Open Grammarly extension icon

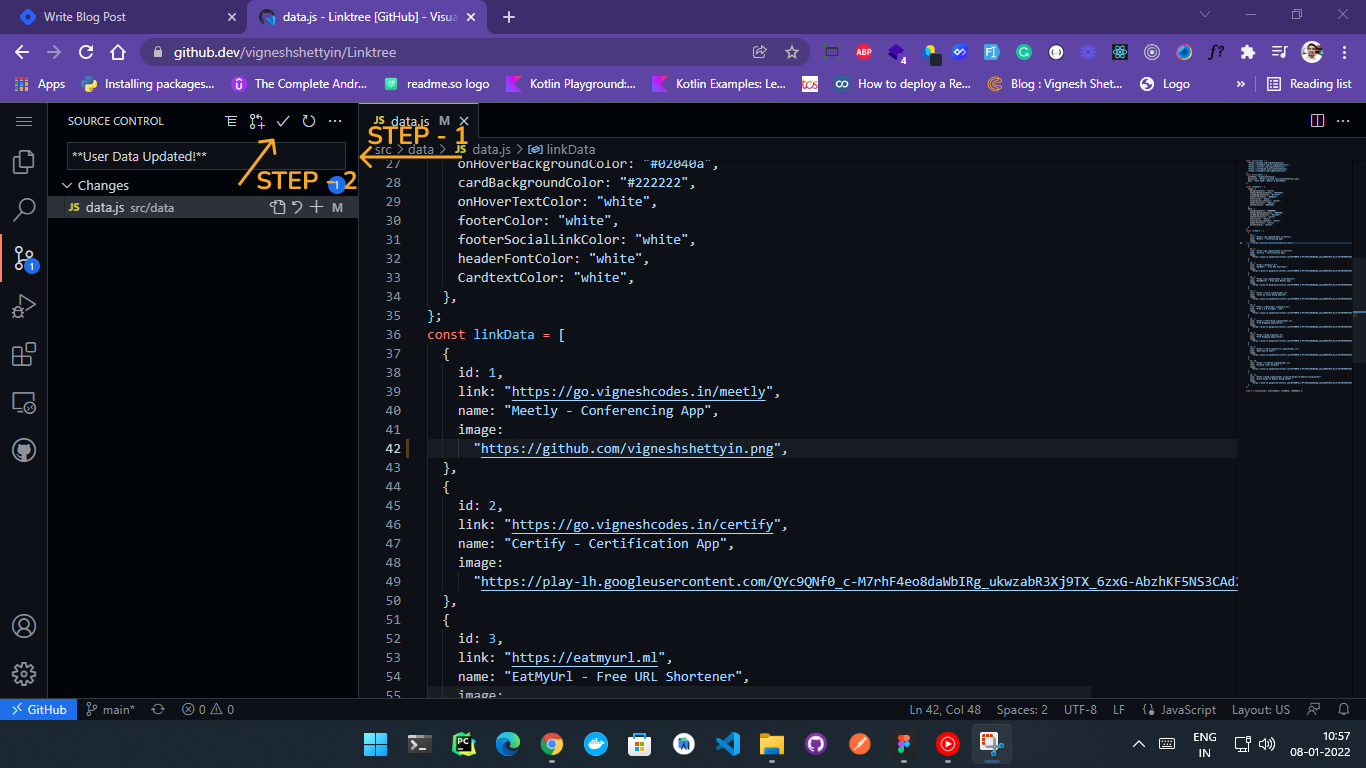click(1024, 52)
